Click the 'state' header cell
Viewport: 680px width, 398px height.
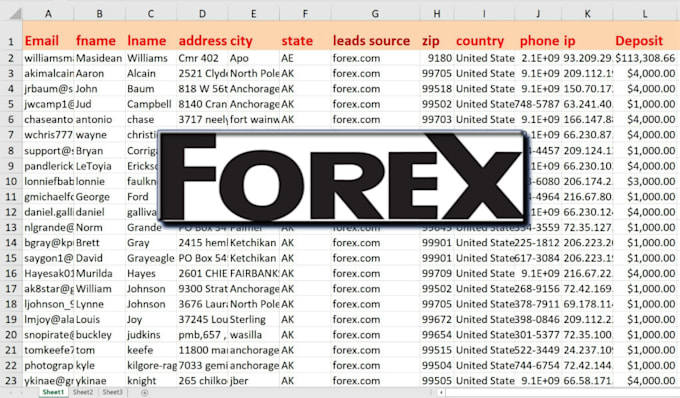point(305,36)
